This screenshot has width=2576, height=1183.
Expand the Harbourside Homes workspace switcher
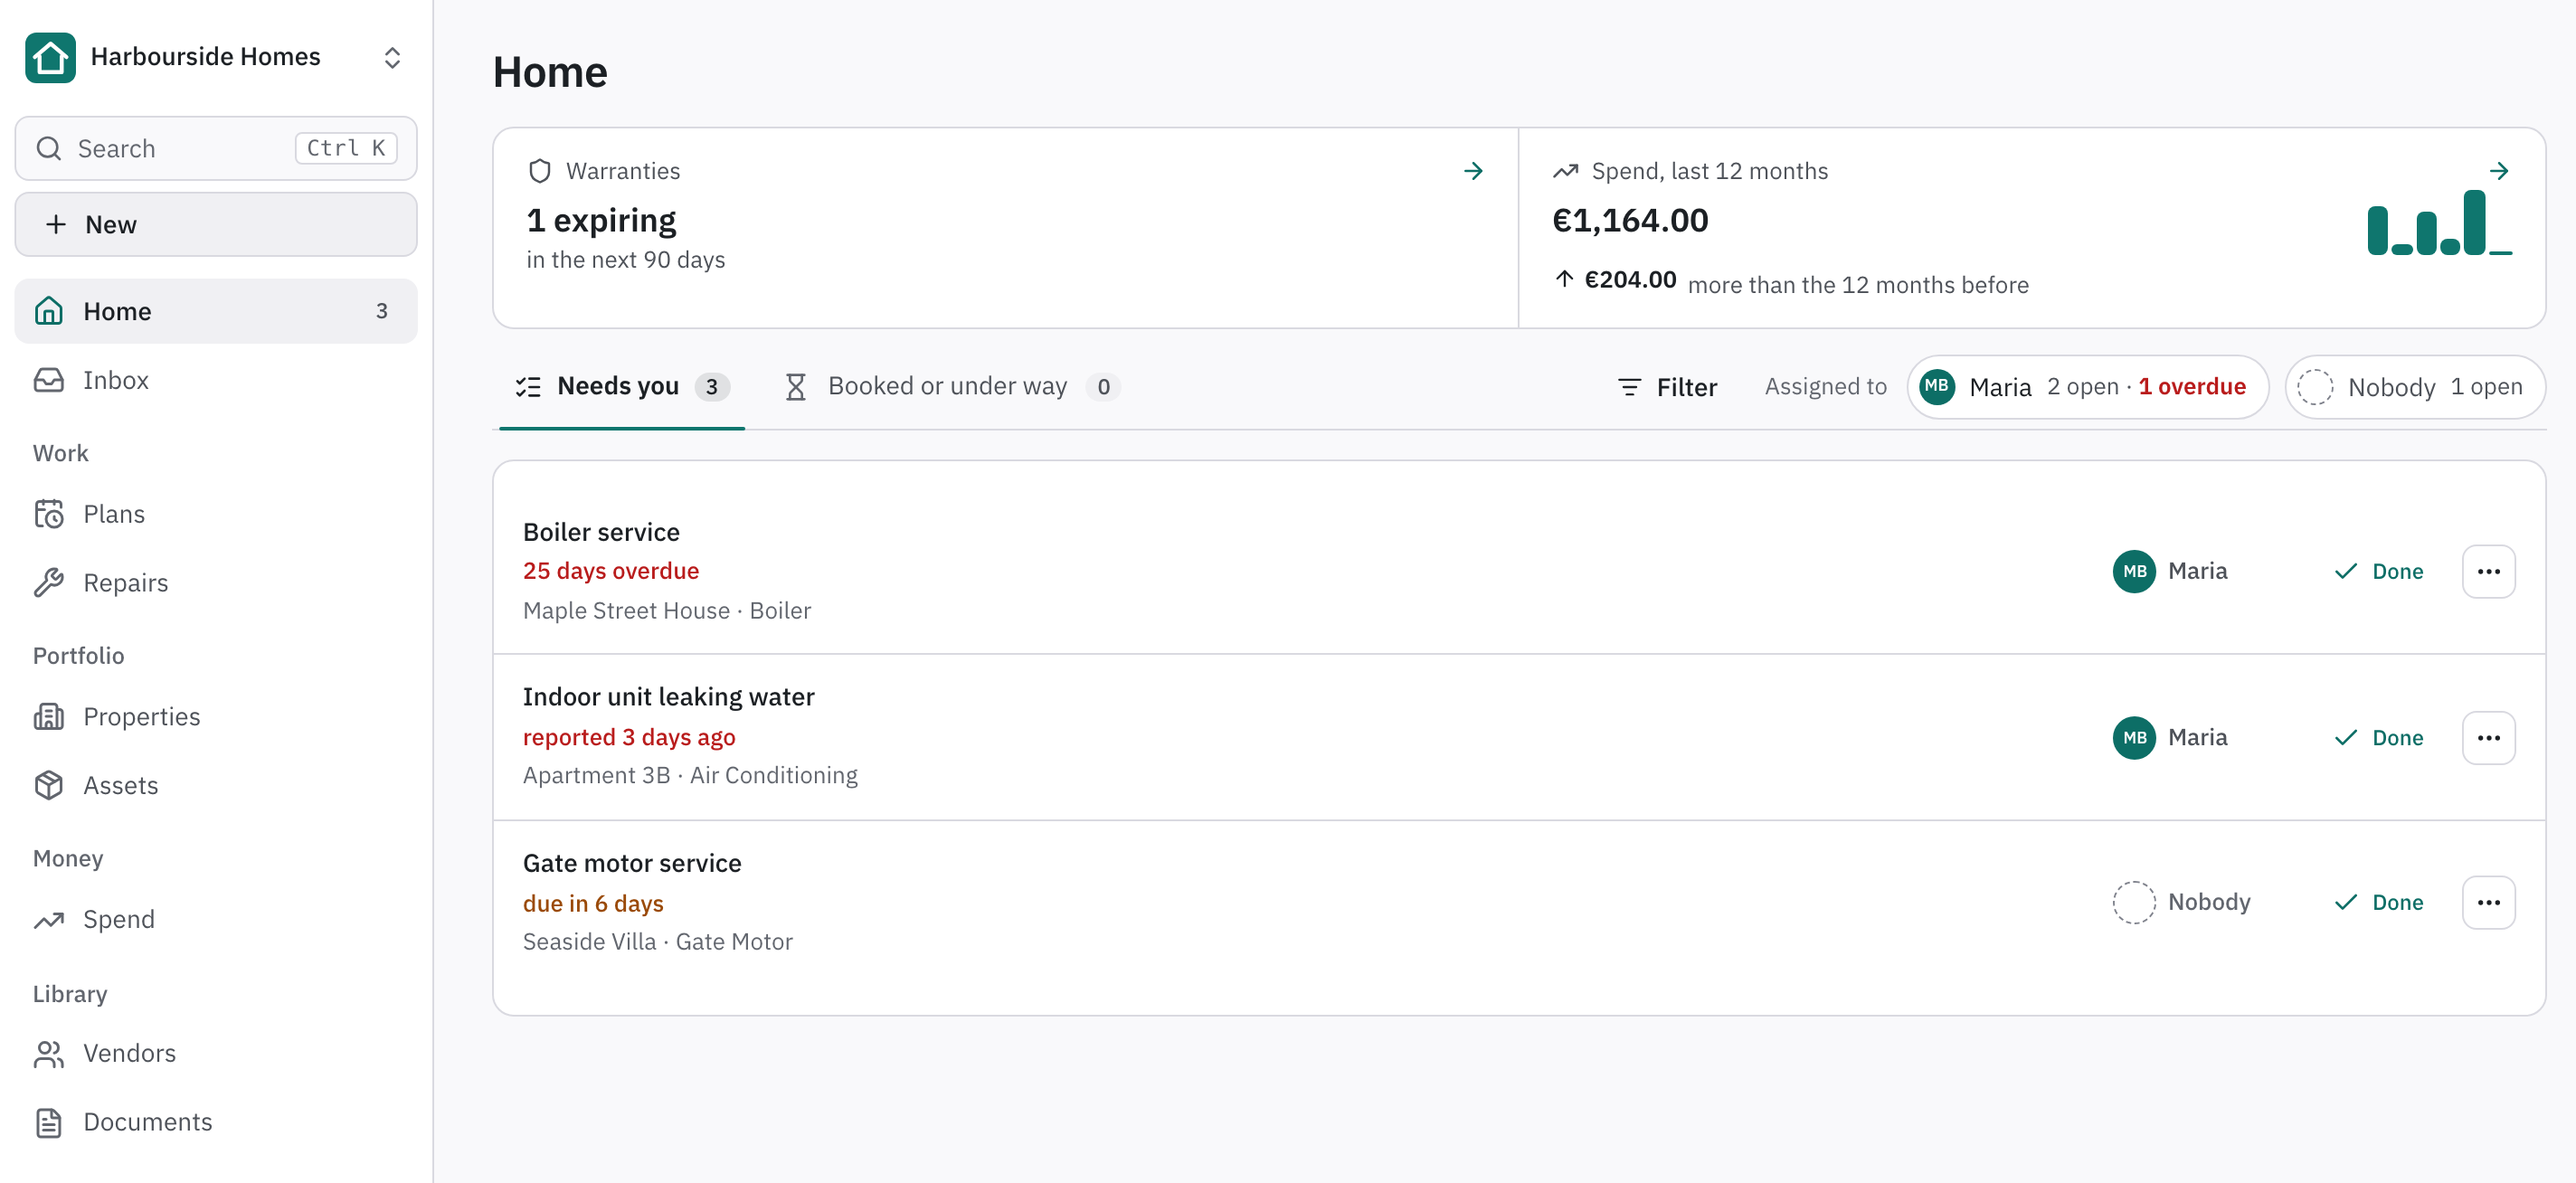point(392,57)
